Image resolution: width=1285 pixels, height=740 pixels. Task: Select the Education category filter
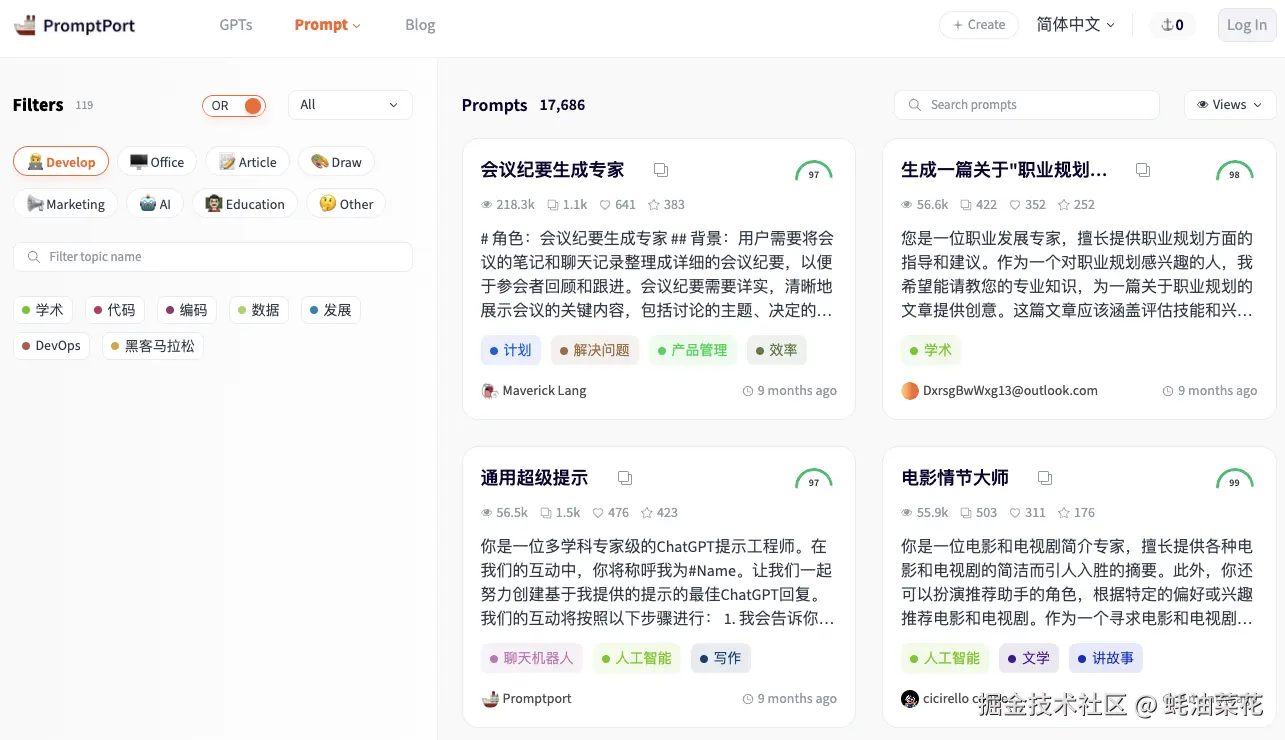(245, 204)
